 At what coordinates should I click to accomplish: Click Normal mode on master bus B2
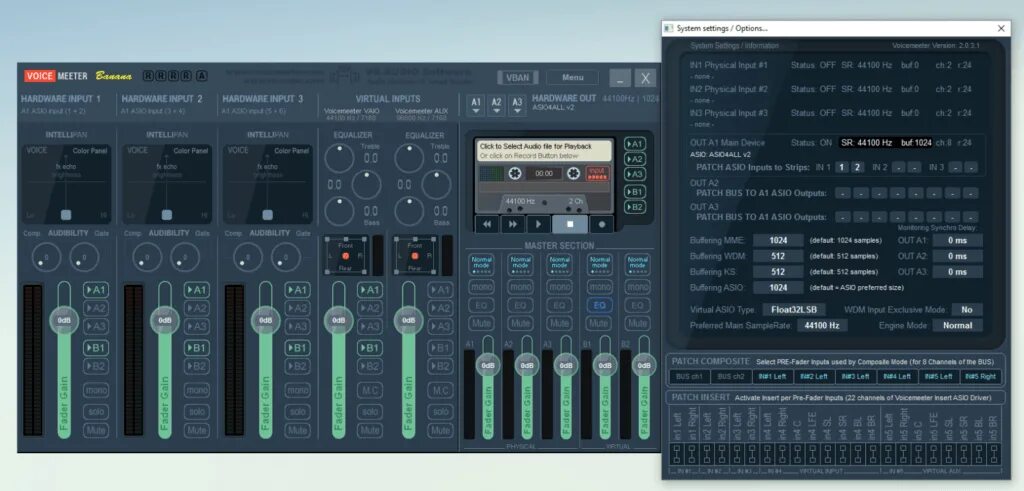click(637, 264)
